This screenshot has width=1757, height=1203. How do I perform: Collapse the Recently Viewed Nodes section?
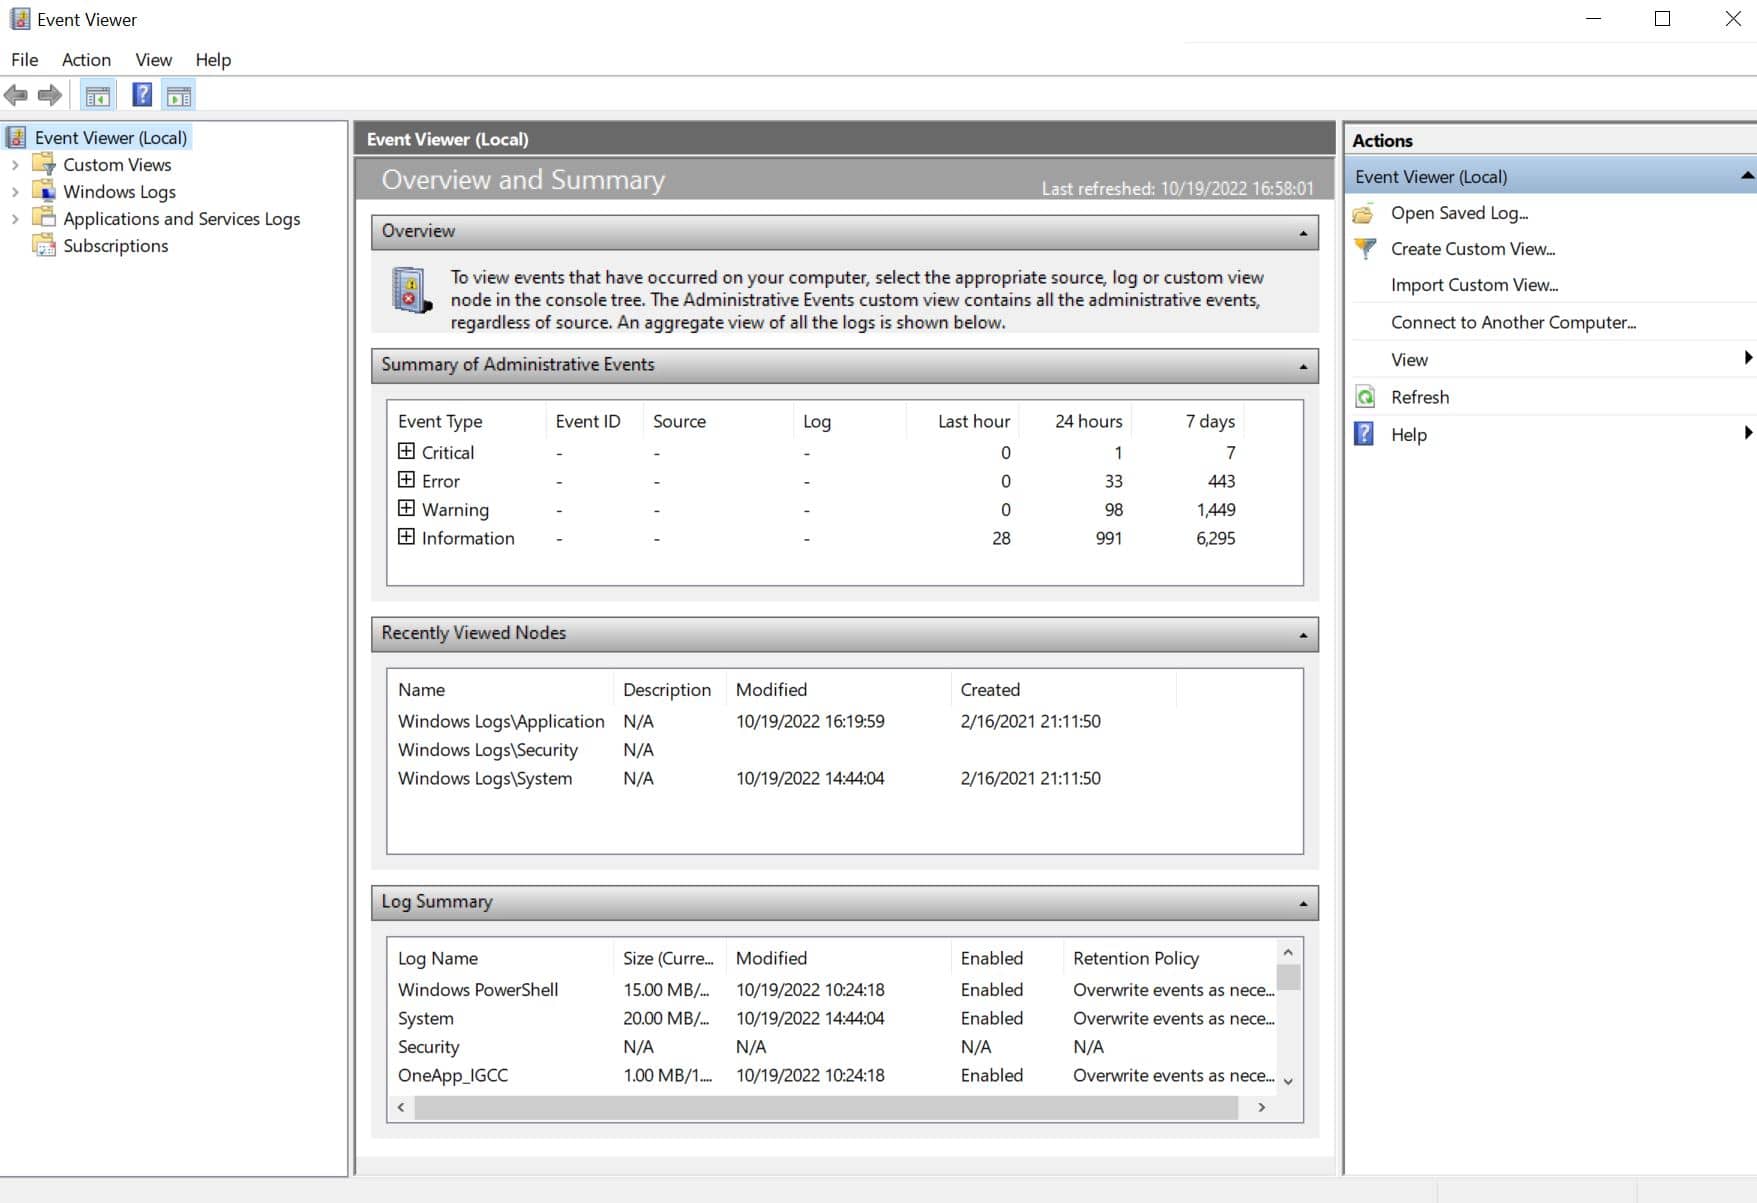coord(1302,635)
